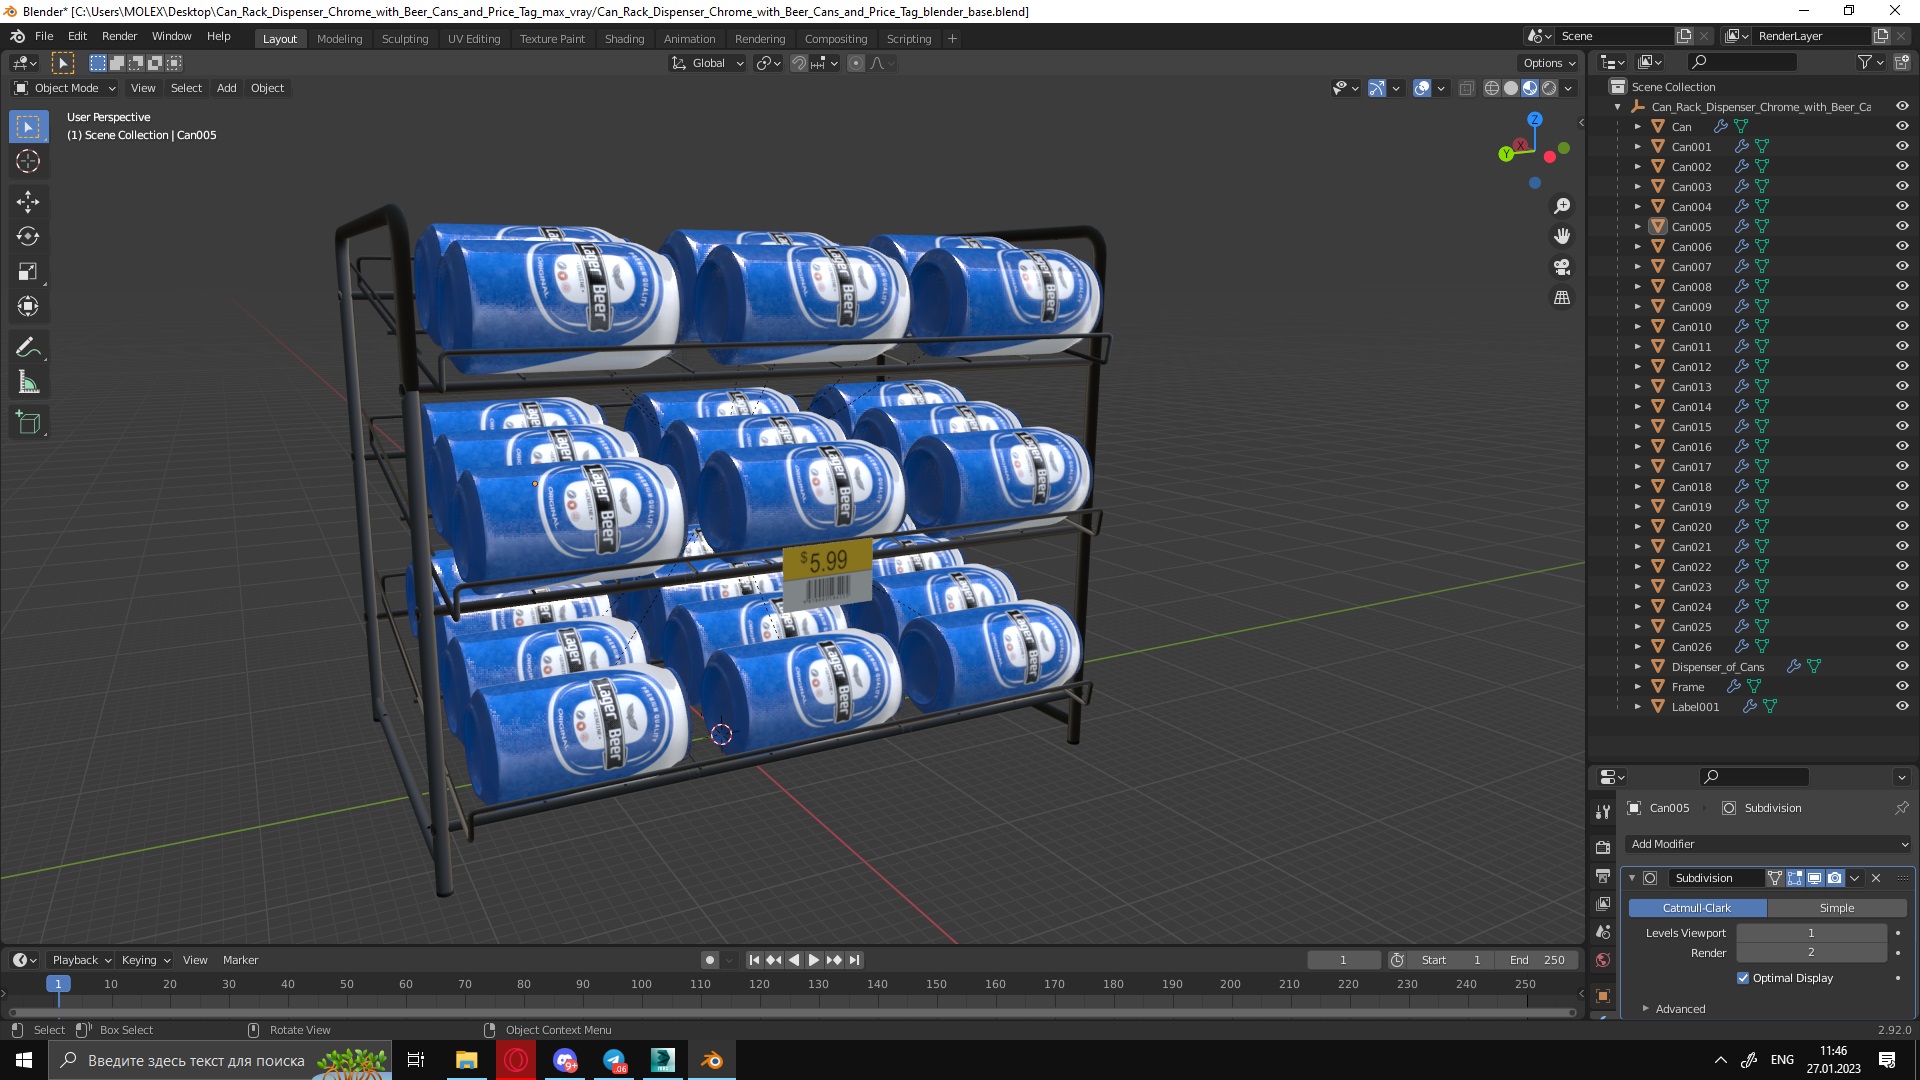This screenshot has width=1920, height=1080.
Task: Expand the Advanced section
Action: pos(1680,1009)
